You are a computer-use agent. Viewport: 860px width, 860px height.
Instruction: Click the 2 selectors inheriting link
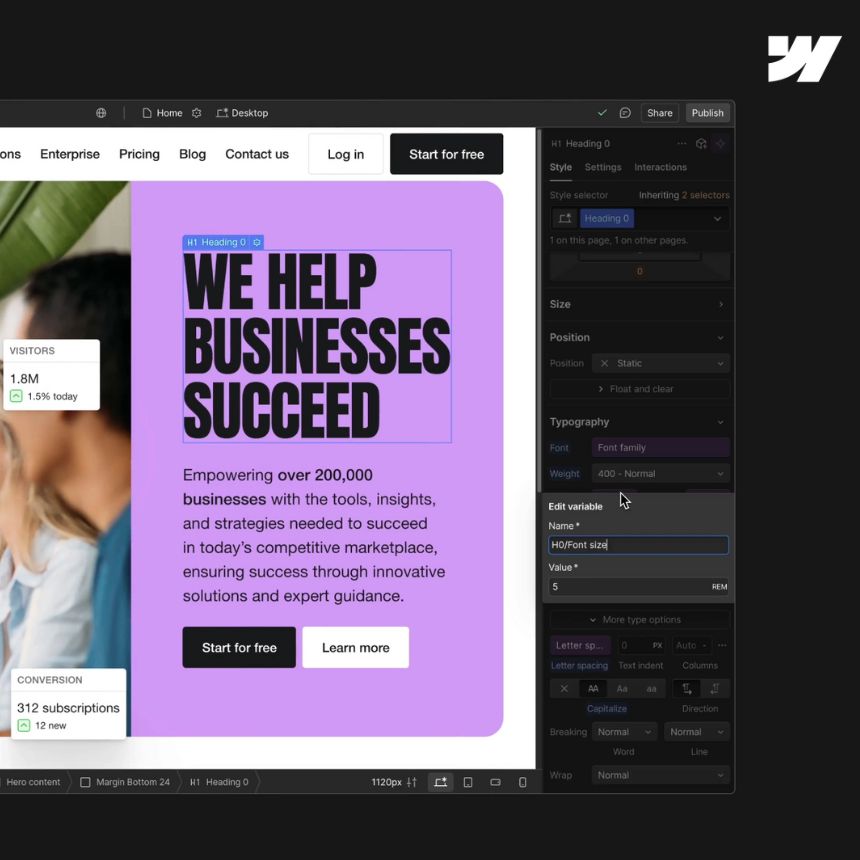click(705, 195)
